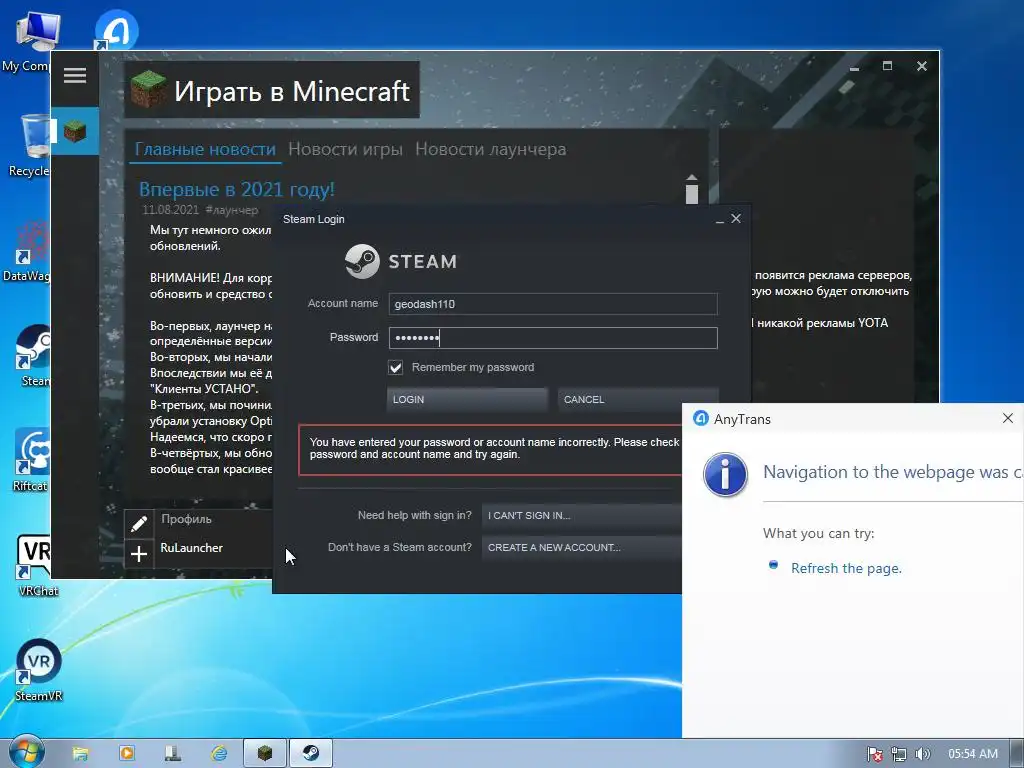Click CREATE A NEW ACCOUNT button
This screenshot has width=1024, height=768.
pyautogui.click(x=582, y=547)
